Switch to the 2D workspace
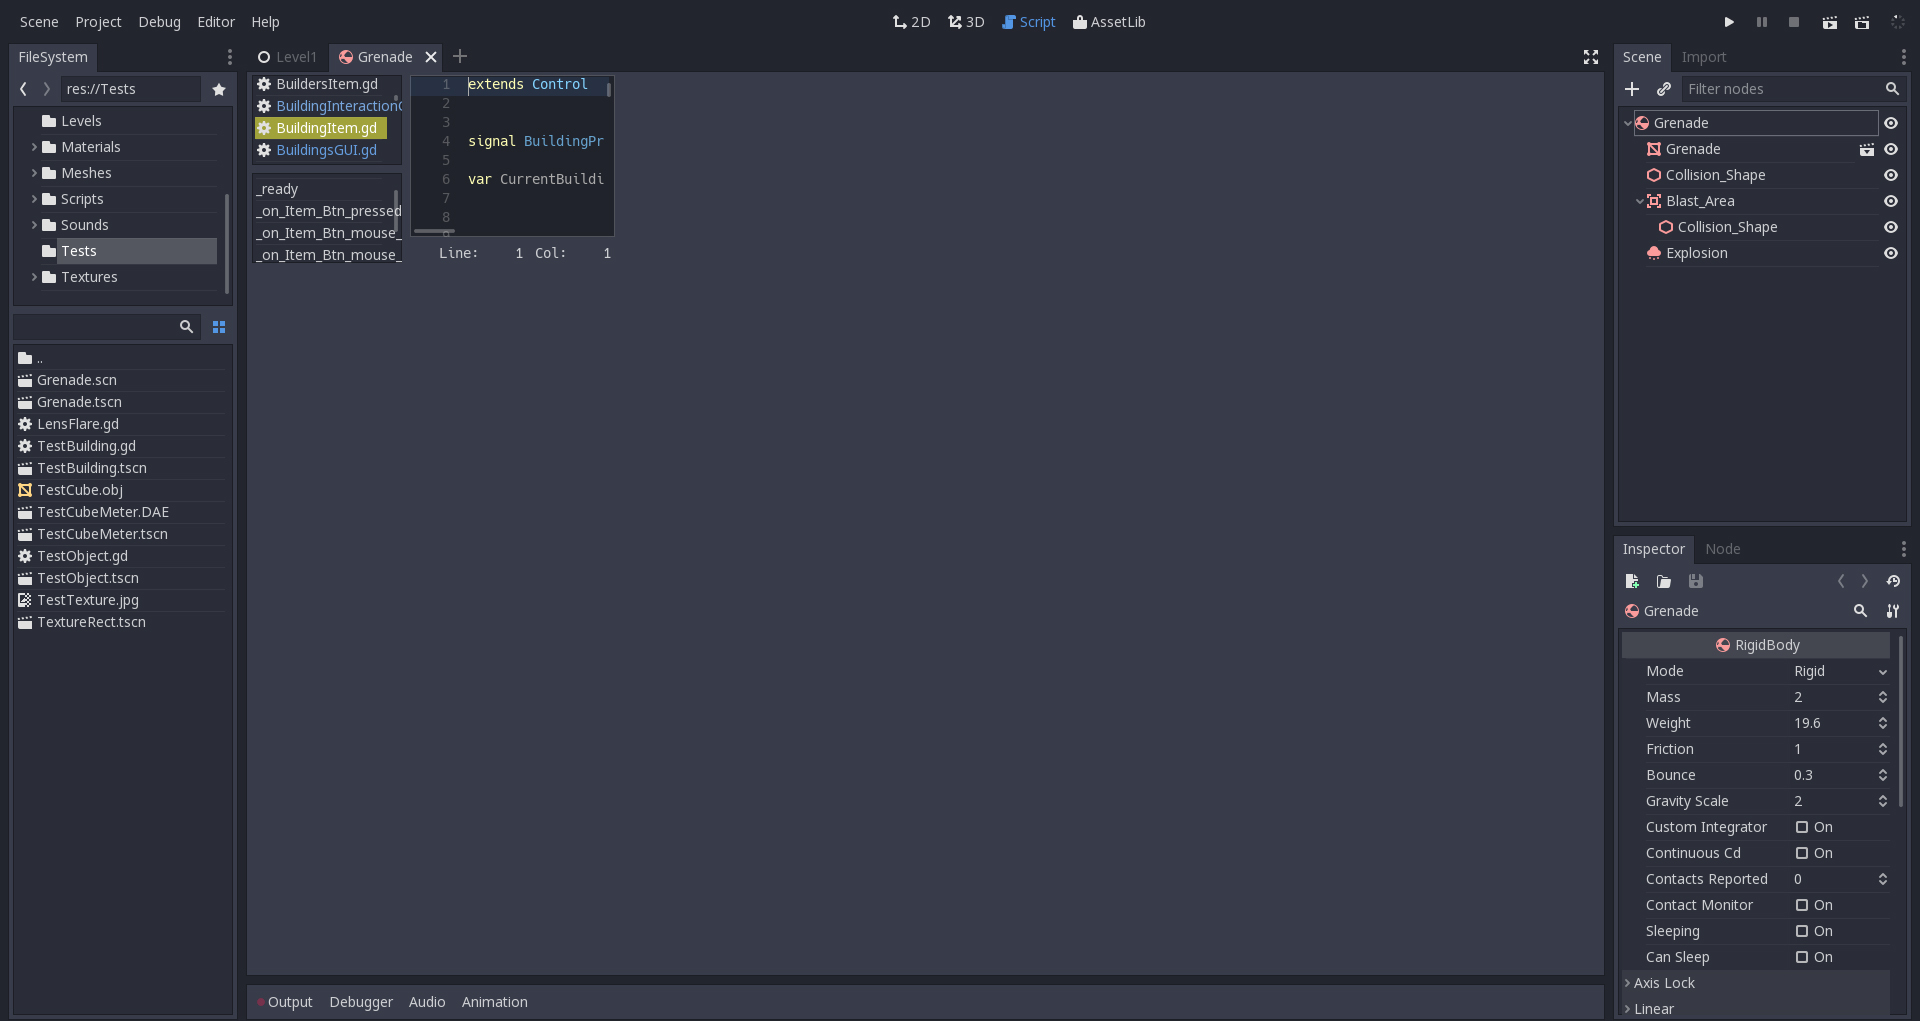Image resolution: width=1920 pixels, height=1021 pixels. click(910, 21)
